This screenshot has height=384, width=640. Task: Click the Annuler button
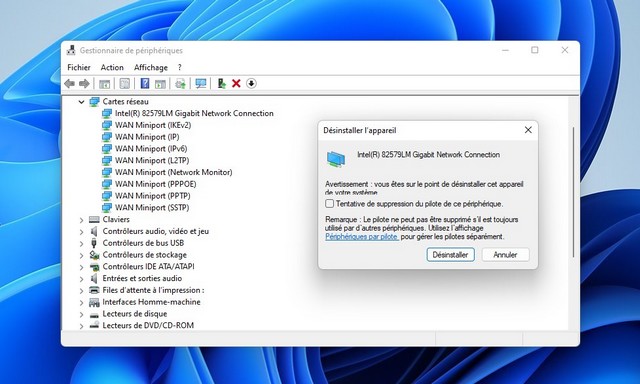[505, 255]
